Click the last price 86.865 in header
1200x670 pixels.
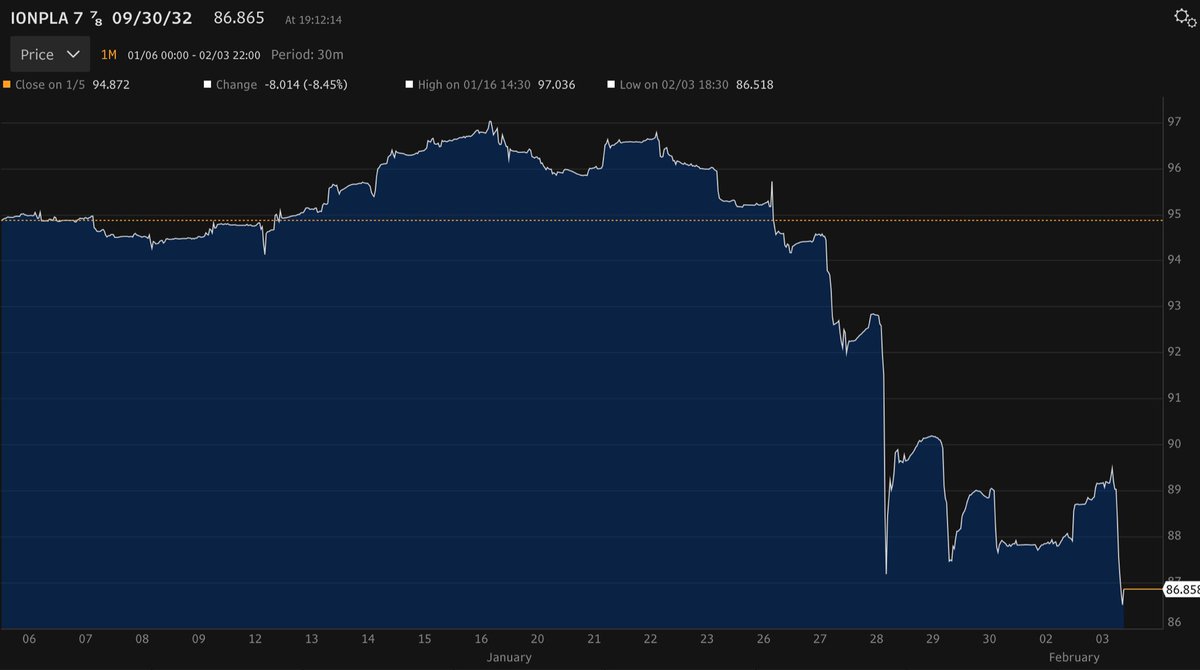tap(238, 18)
